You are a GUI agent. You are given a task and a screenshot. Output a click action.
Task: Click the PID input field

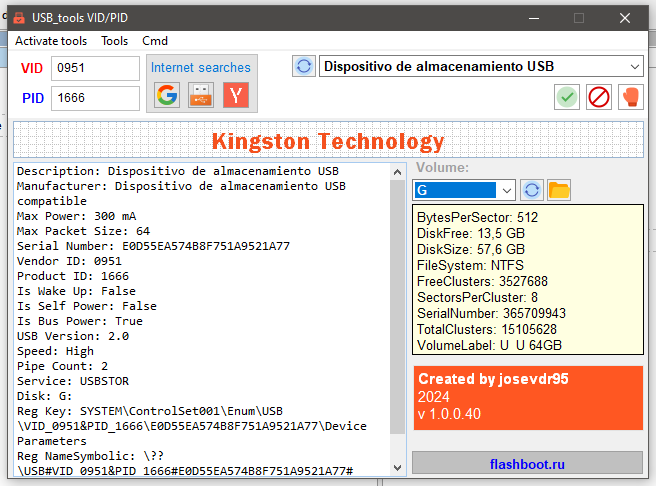point(95,98)
